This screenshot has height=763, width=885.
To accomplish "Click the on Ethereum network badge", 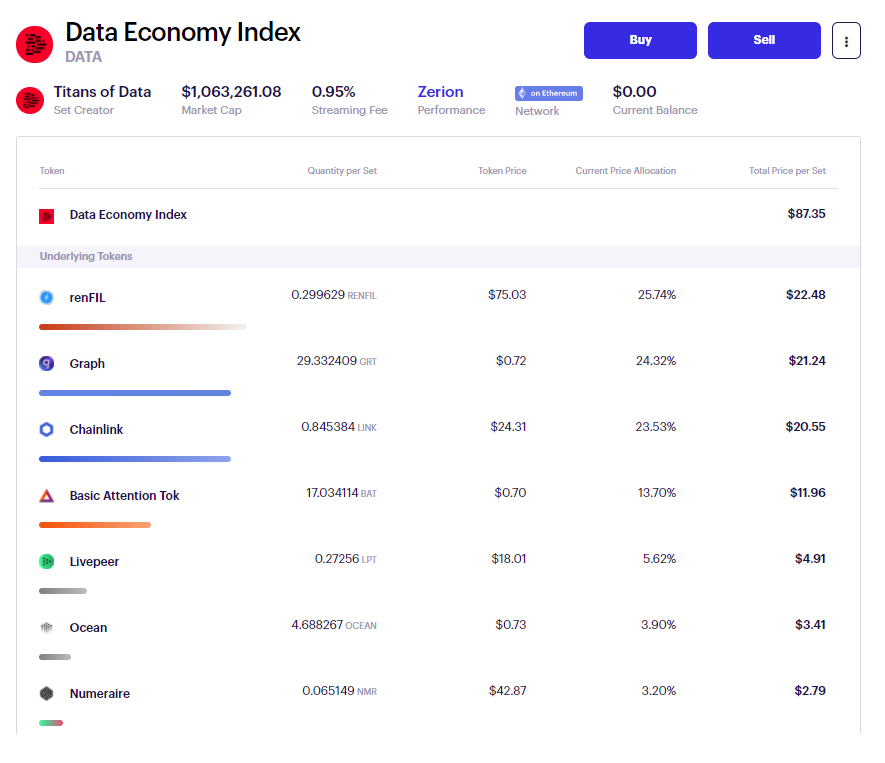I will [548, 93].
